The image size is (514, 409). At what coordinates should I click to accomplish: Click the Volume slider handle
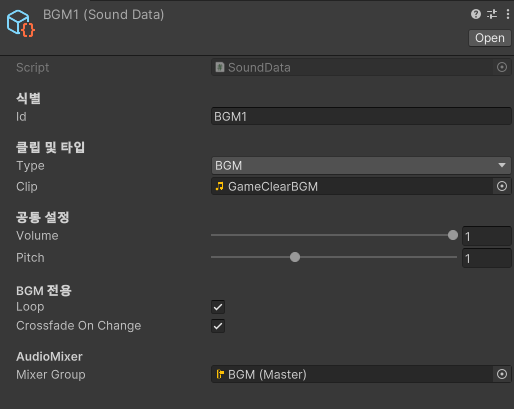pos(453,235)
